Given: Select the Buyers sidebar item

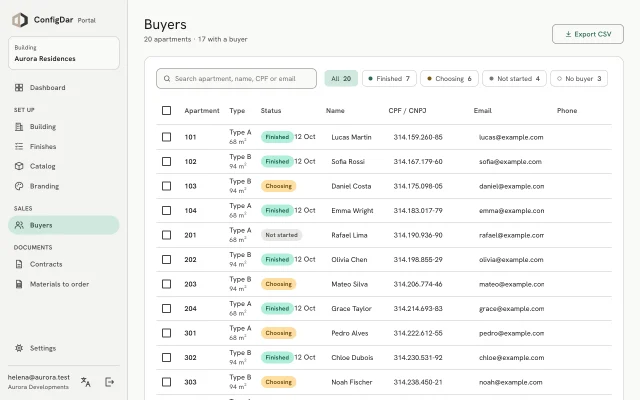Looking at the screenshot, I should click(64, 225).
